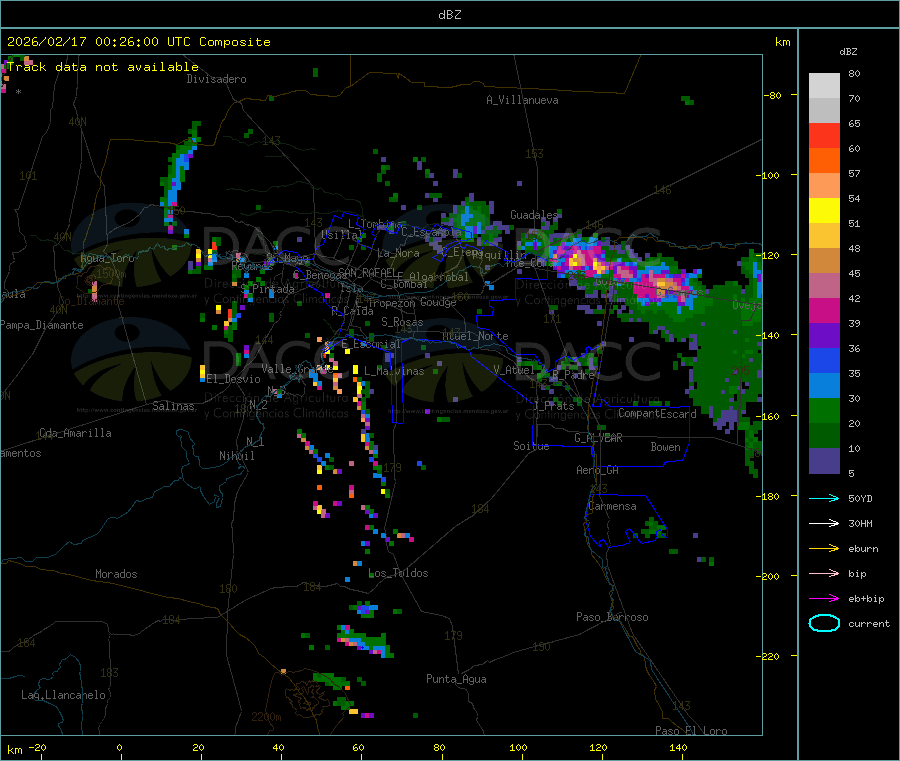900x761 pixels.
Task: Select the Los_Toldos location label
Action: pyautogui.click(x=398, y=573)
